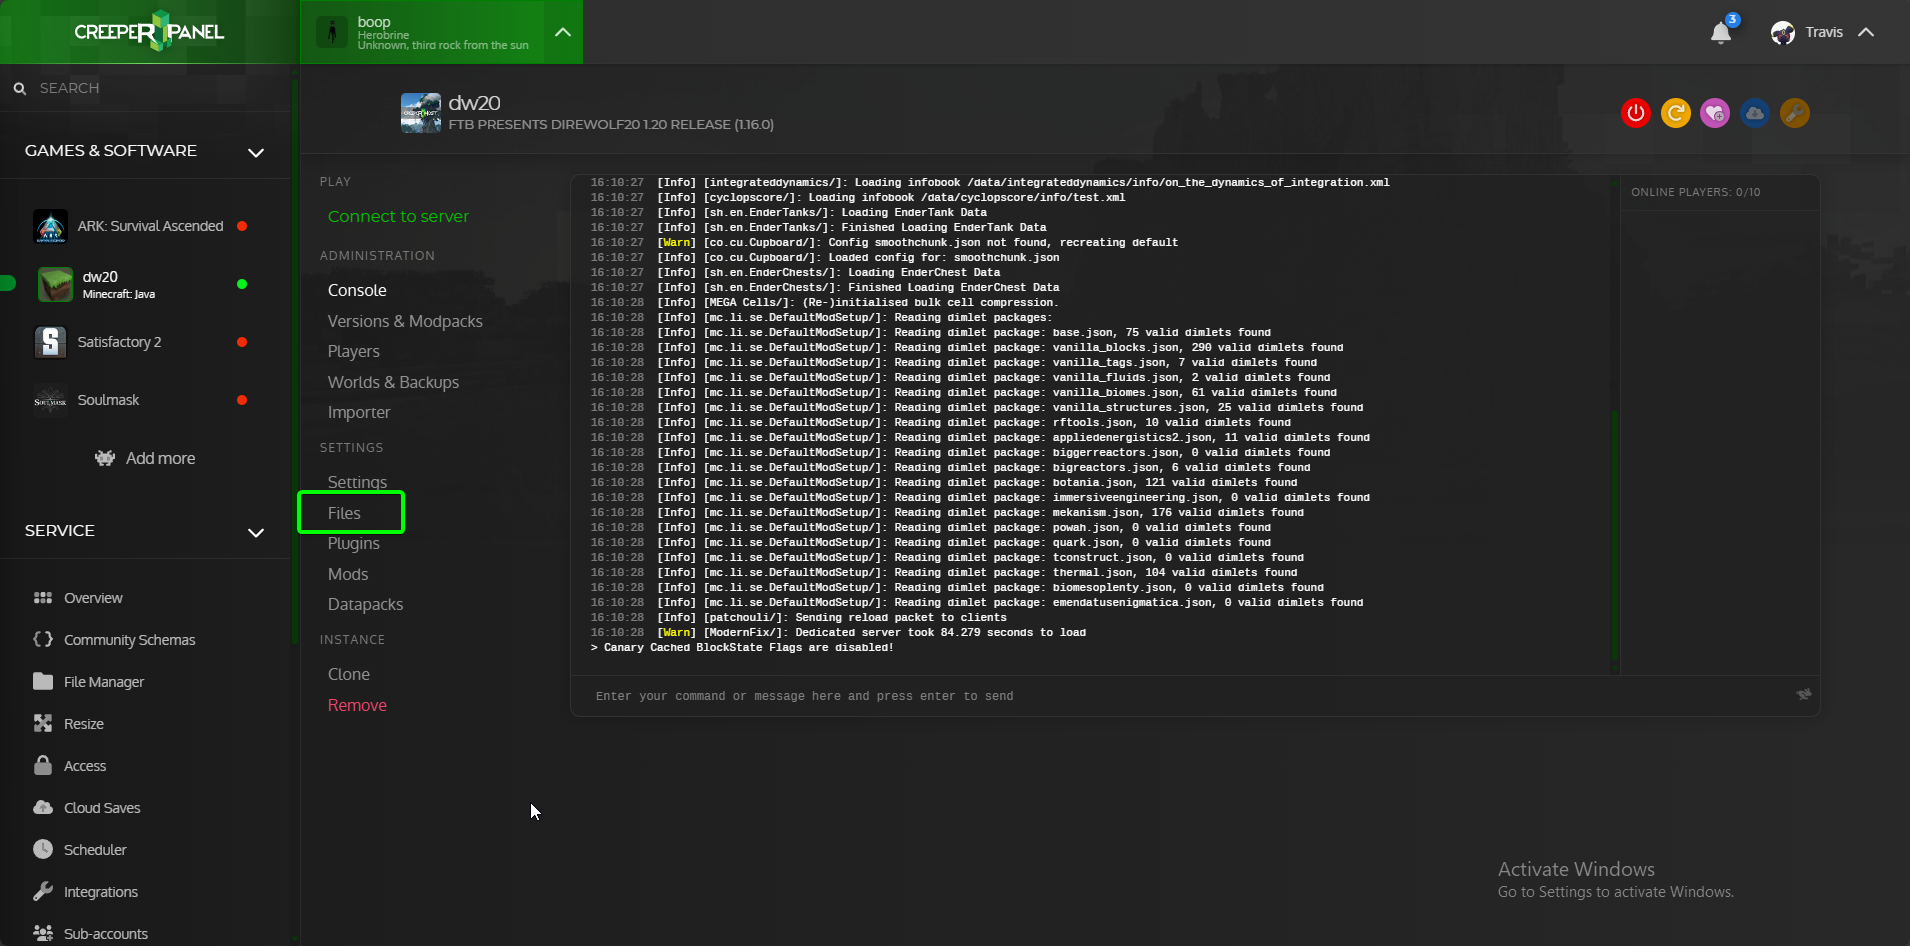
Task: Collapse the Service section
Action: tap(256, 532)
